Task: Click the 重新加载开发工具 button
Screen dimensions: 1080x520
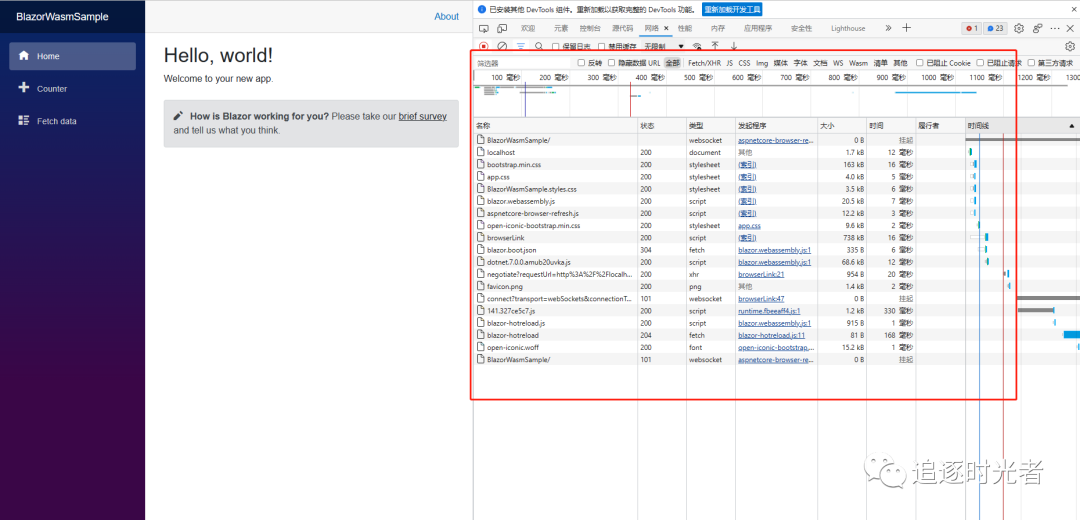Action: tap(732, 9)
